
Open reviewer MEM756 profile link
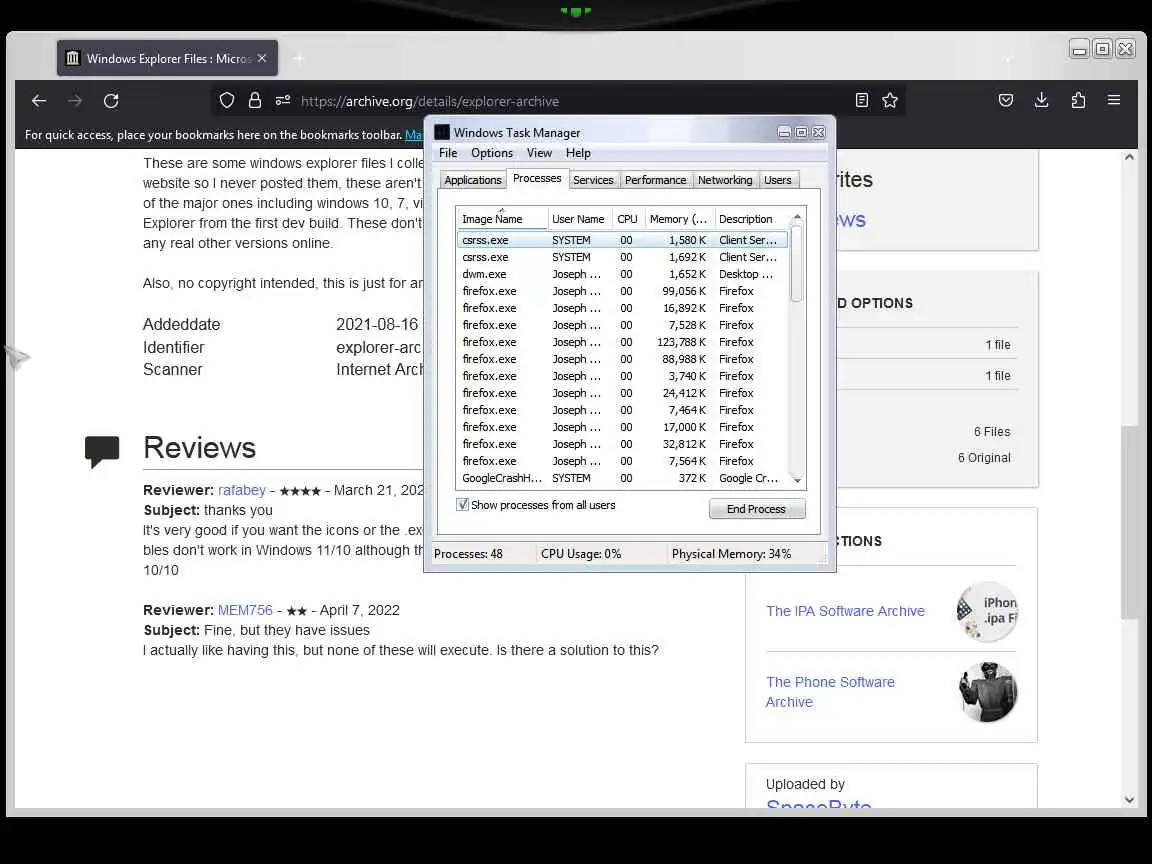(x=245, y=610)
